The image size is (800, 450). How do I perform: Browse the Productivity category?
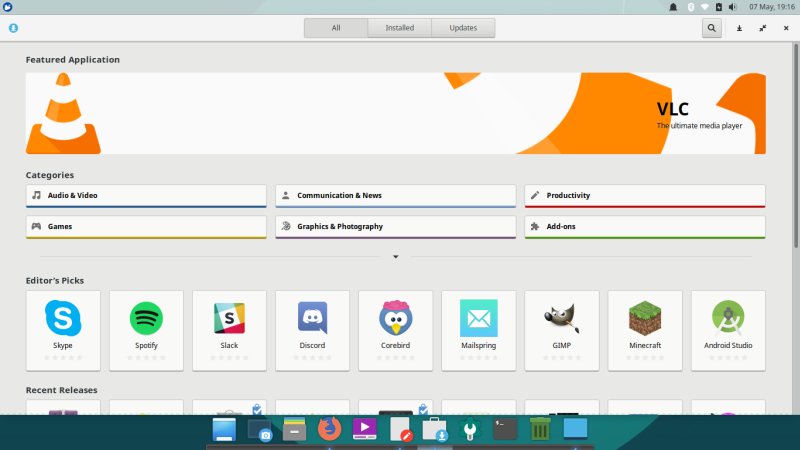coord(645,196)
